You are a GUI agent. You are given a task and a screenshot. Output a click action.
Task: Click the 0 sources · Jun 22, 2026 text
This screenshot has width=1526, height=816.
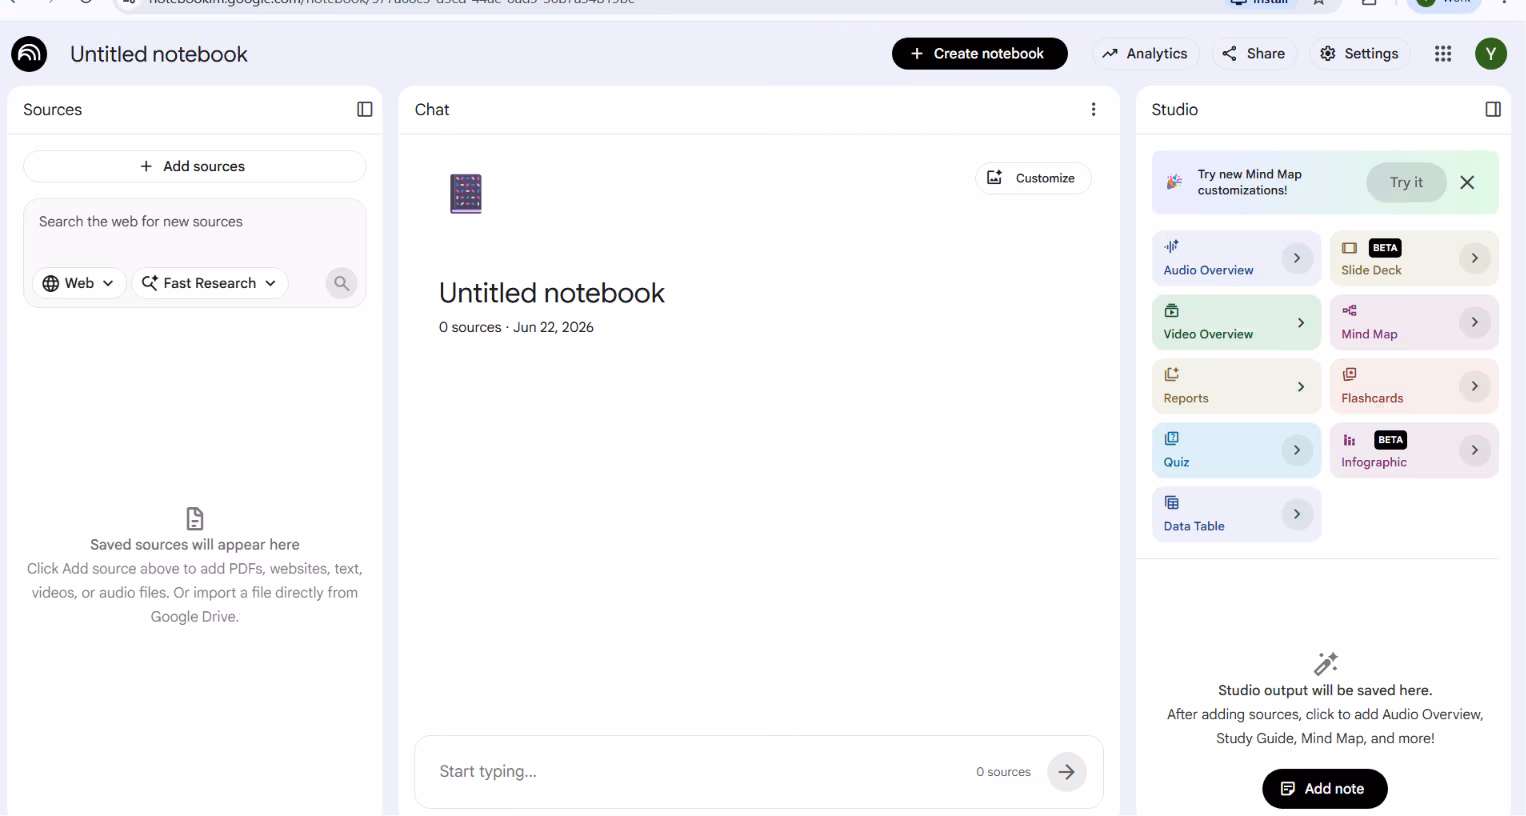click(x=516, y=327)
